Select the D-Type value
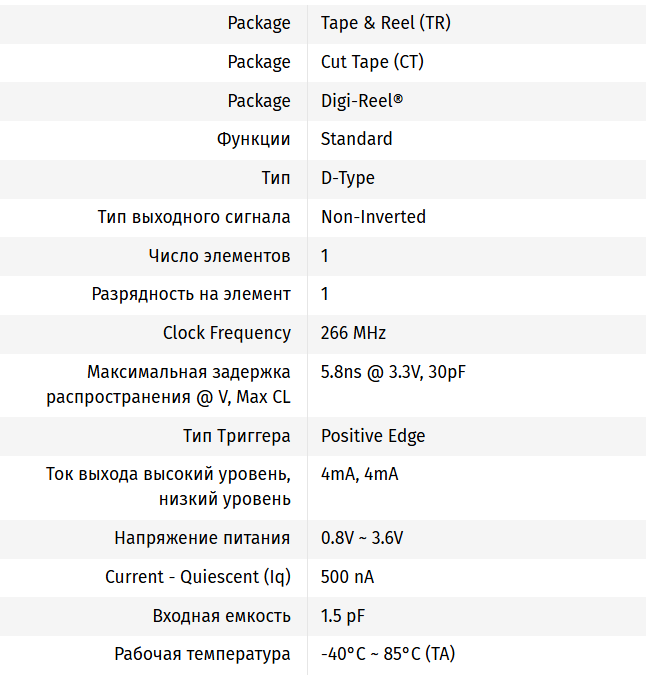 point(347,178)
